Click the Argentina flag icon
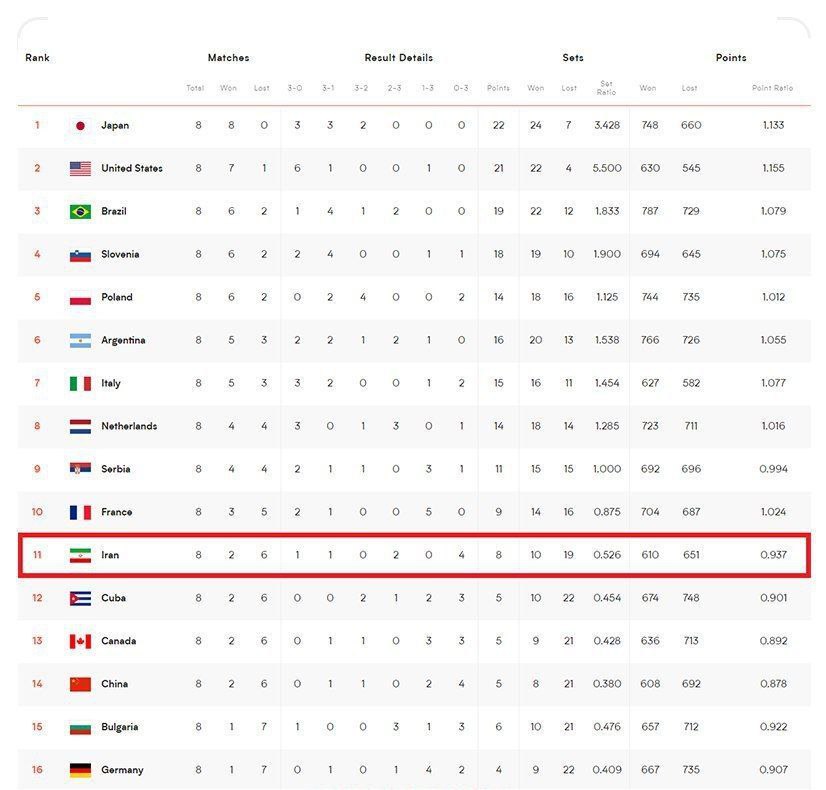 coord(80,341)
